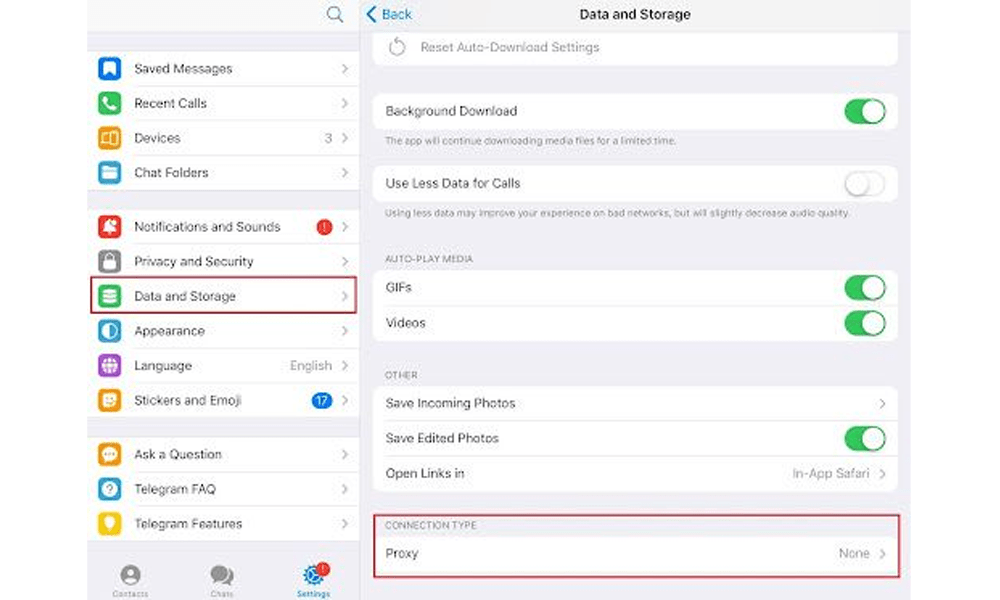Disable Background Download
The image size is (1000, 600).
pyautogui.click(x=864, y=111)
